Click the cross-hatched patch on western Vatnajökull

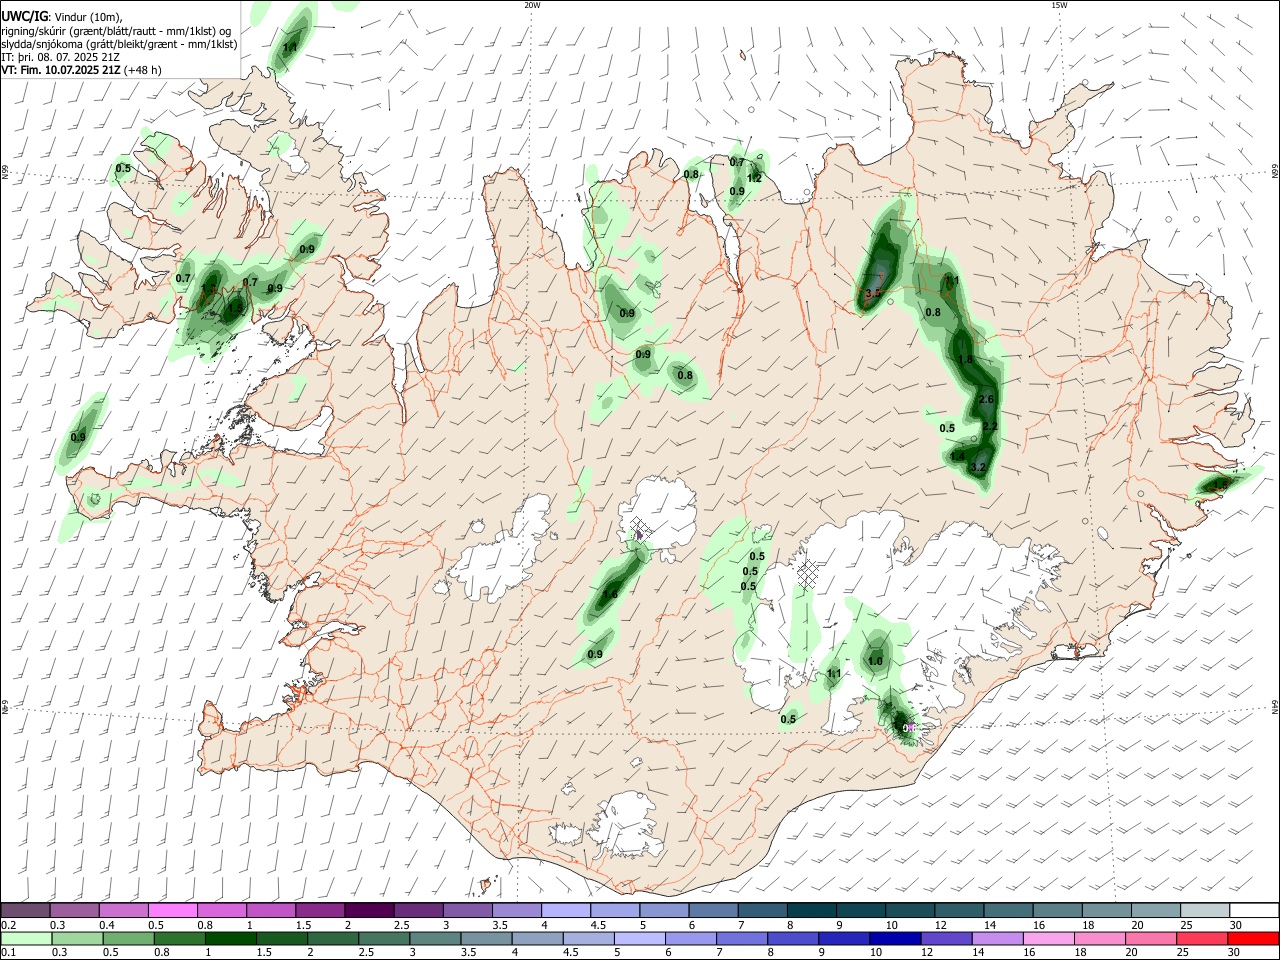(809, 573)
